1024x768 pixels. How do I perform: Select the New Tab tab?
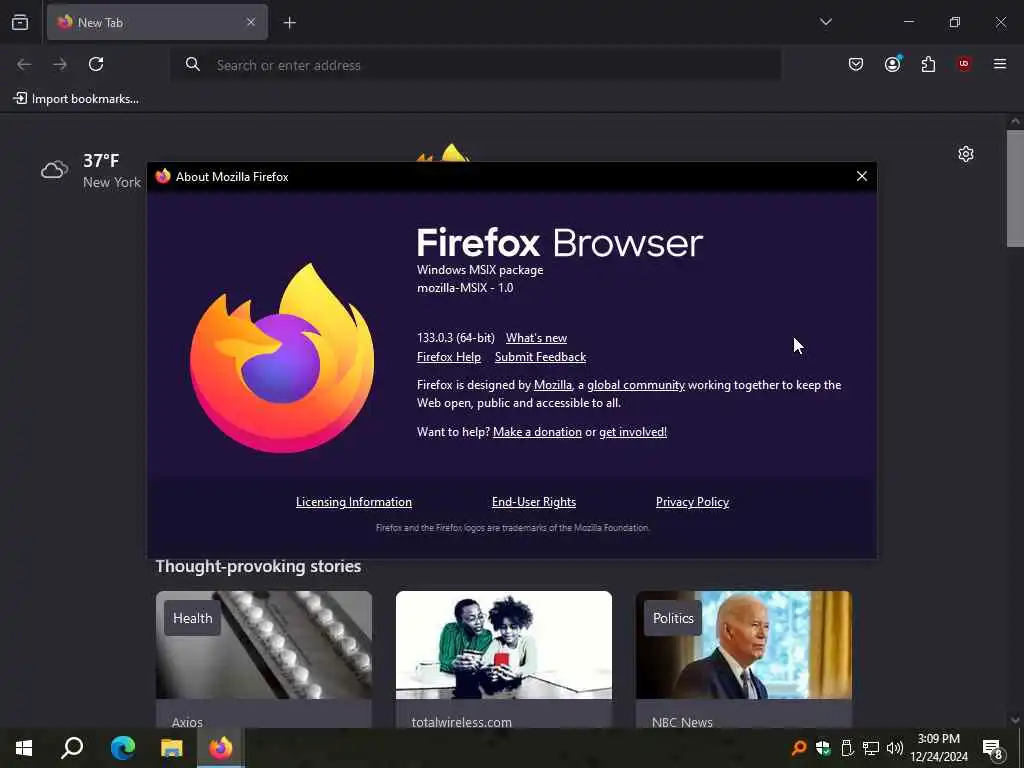[157, 22]
